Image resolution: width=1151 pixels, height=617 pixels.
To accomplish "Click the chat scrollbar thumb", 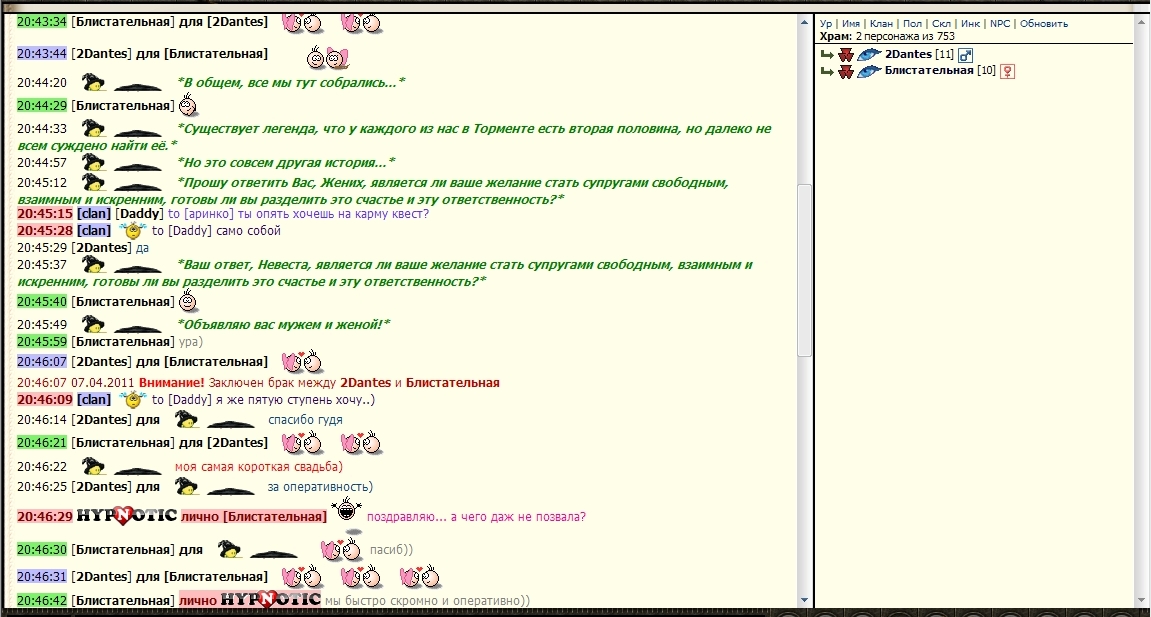I will (x=804, y=270).
